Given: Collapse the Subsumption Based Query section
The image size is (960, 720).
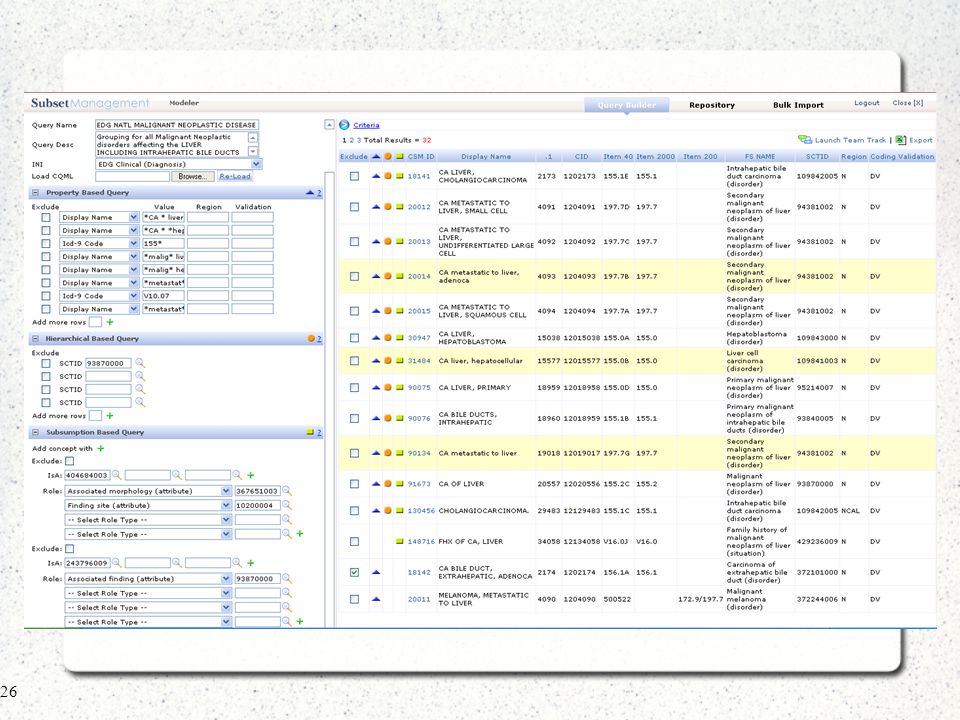Looking at the screenshot, I should pyautogui.click(x=36, y=432).
